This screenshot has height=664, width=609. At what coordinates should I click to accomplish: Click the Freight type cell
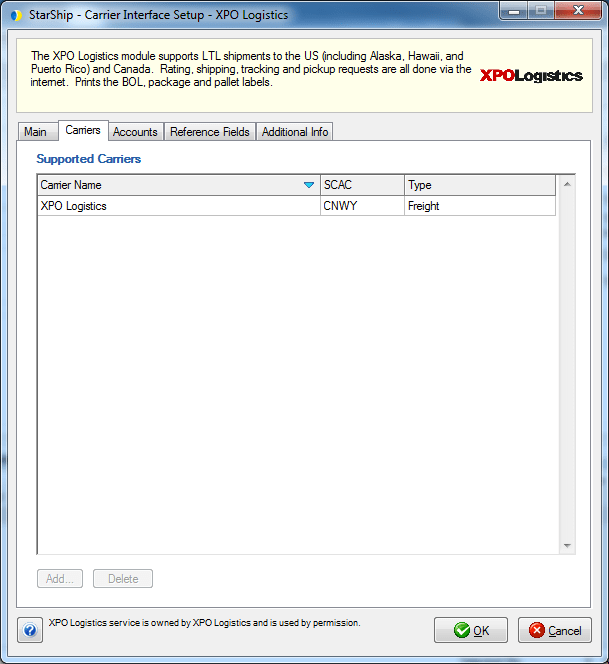[480, 206]
